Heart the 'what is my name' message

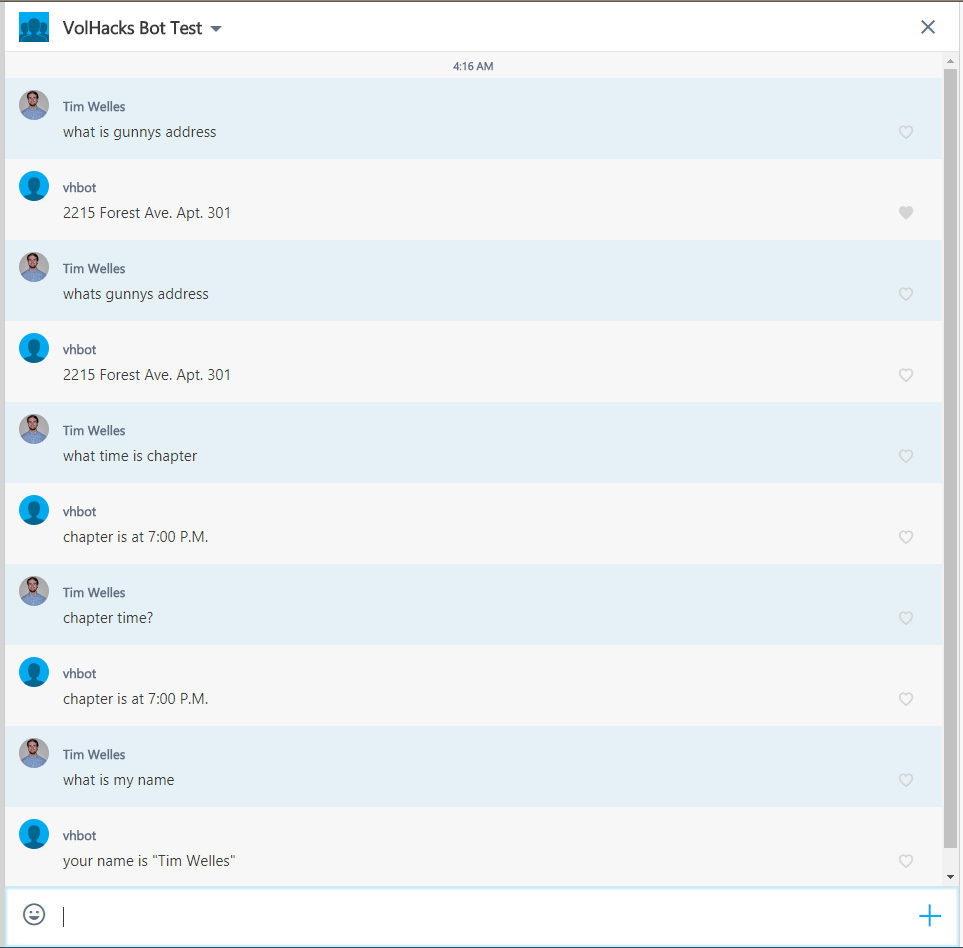point(906,780)
